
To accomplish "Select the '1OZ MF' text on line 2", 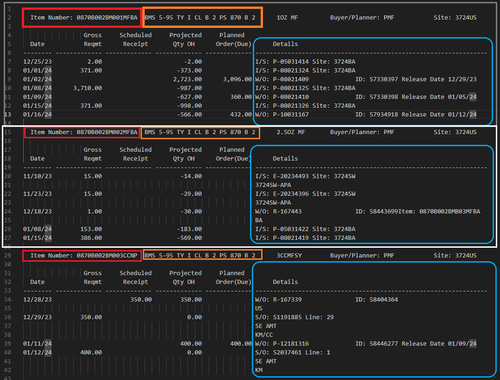I will (287, 18).
